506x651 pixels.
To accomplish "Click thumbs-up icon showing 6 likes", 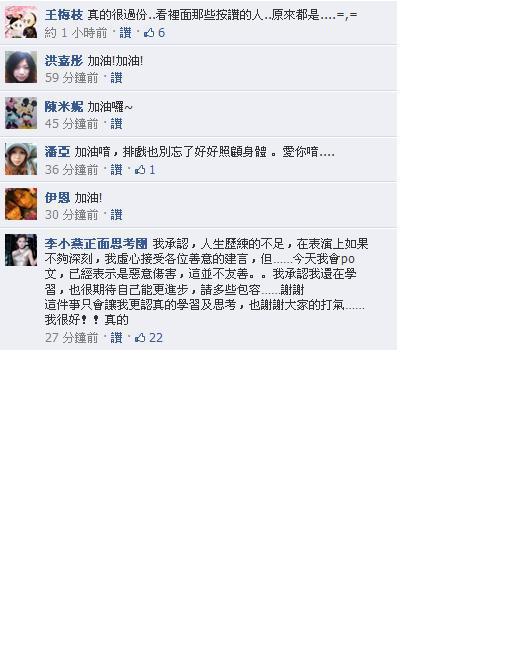I will (149, 33).
